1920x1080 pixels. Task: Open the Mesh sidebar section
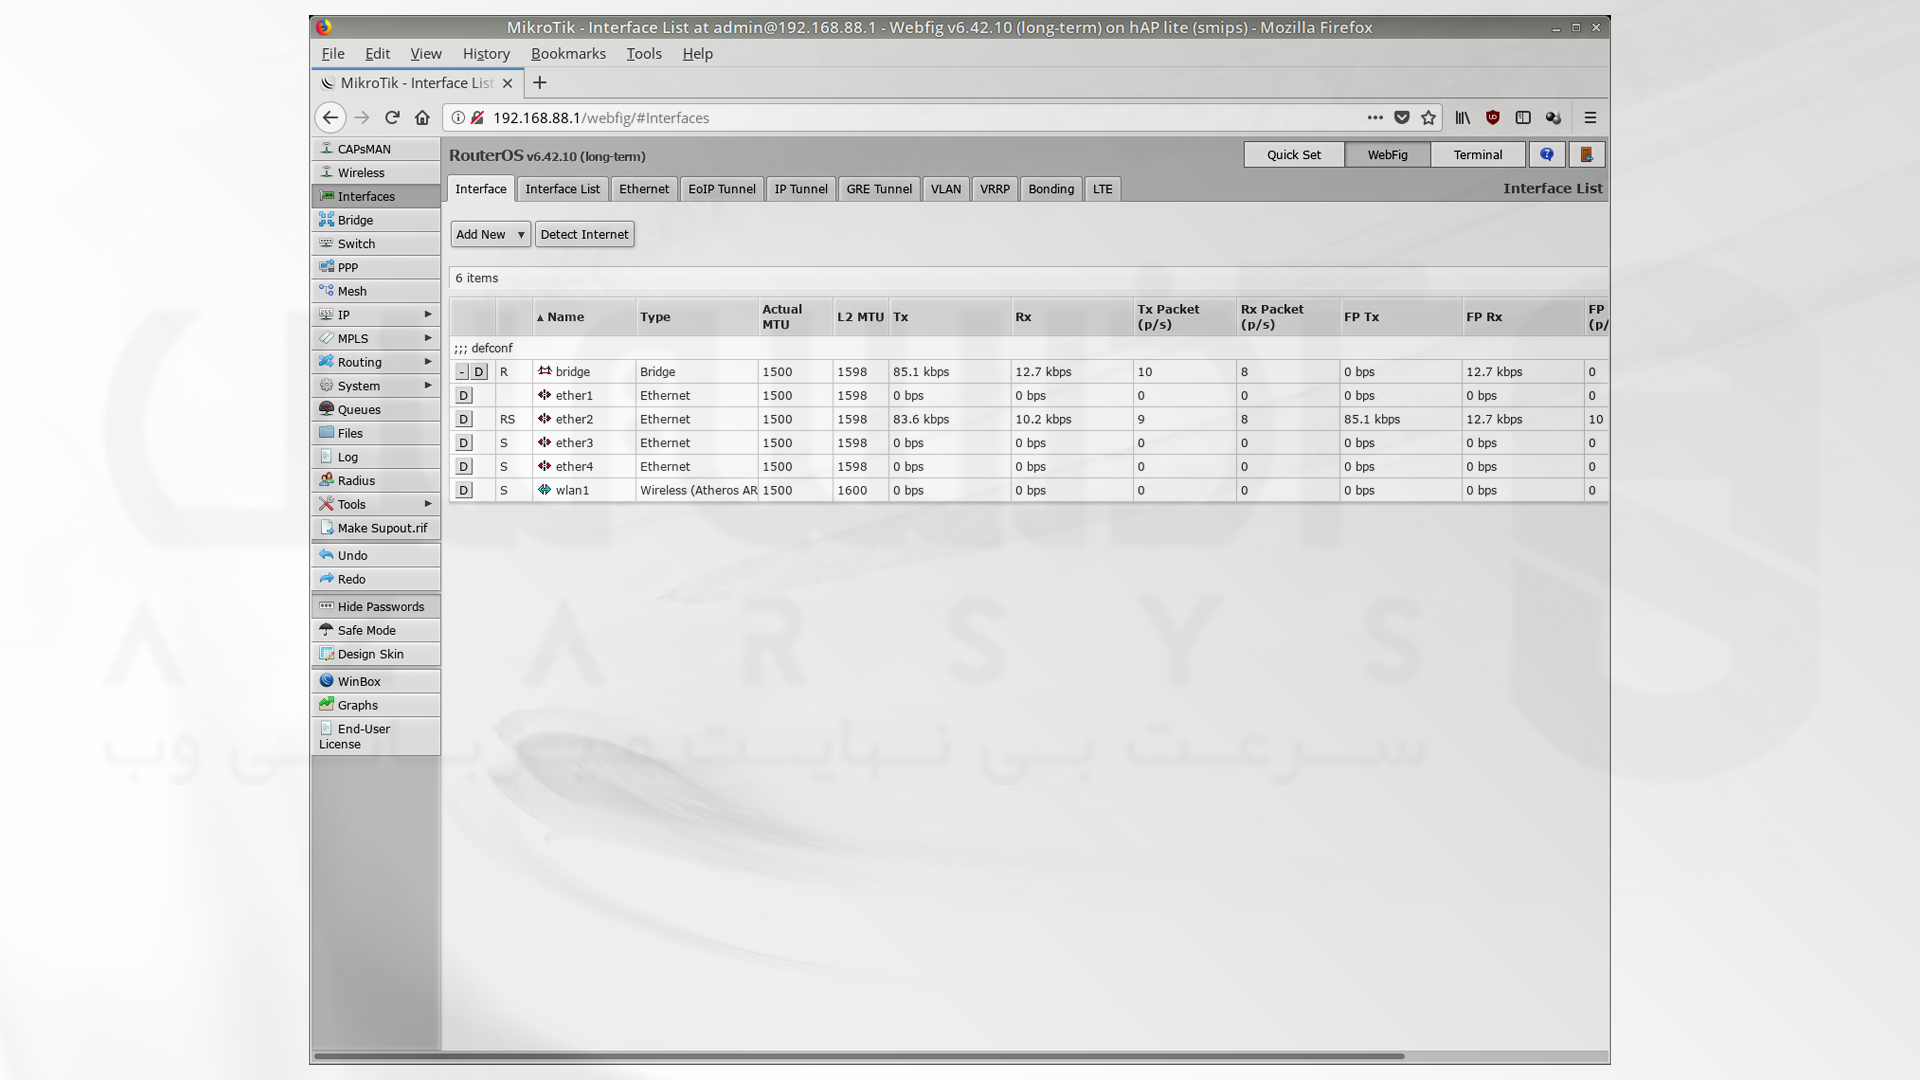375,291
